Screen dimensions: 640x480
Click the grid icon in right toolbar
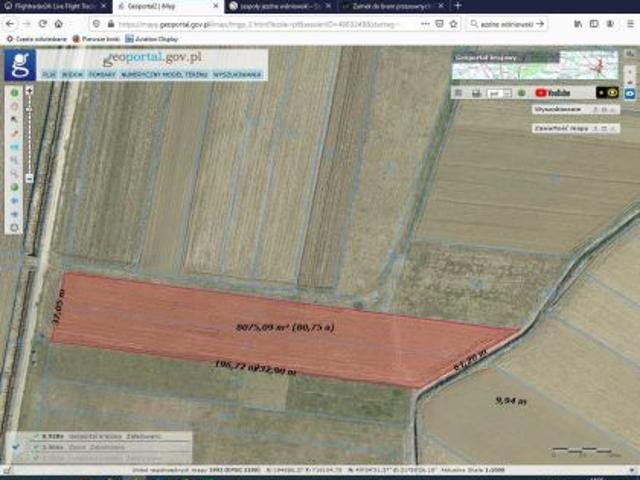(x=459, y=93)
